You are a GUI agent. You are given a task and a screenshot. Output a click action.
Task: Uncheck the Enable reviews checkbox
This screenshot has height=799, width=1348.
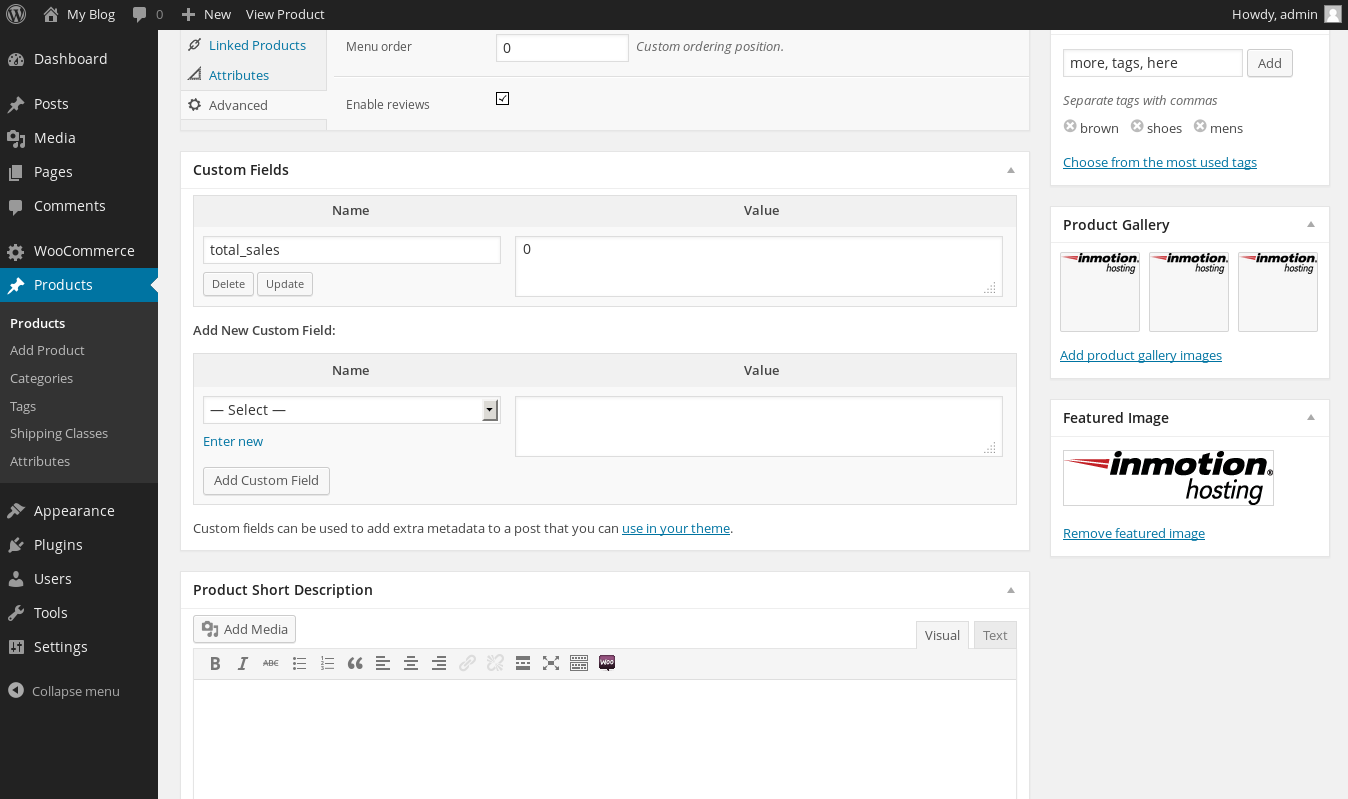tap(503, 99)
